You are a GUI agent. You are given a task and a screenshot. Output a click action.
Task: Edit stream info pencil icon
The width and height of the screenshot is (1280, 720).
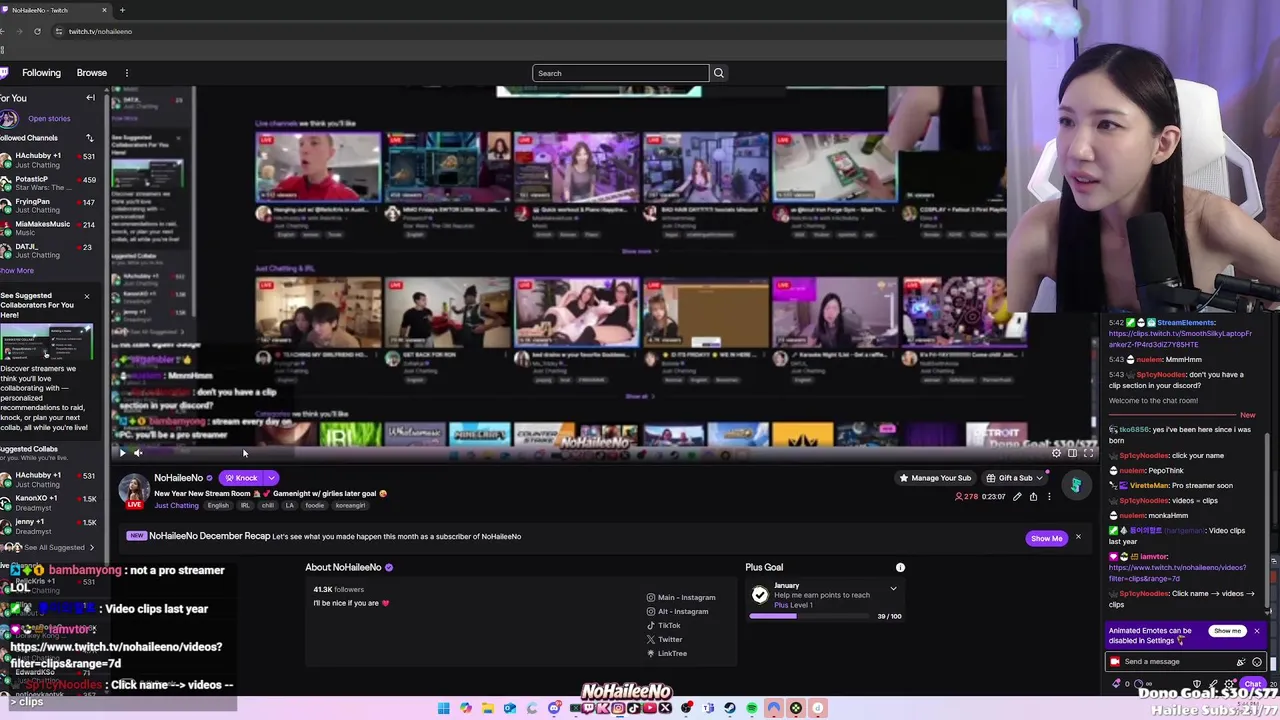(x=1017, y=497)
